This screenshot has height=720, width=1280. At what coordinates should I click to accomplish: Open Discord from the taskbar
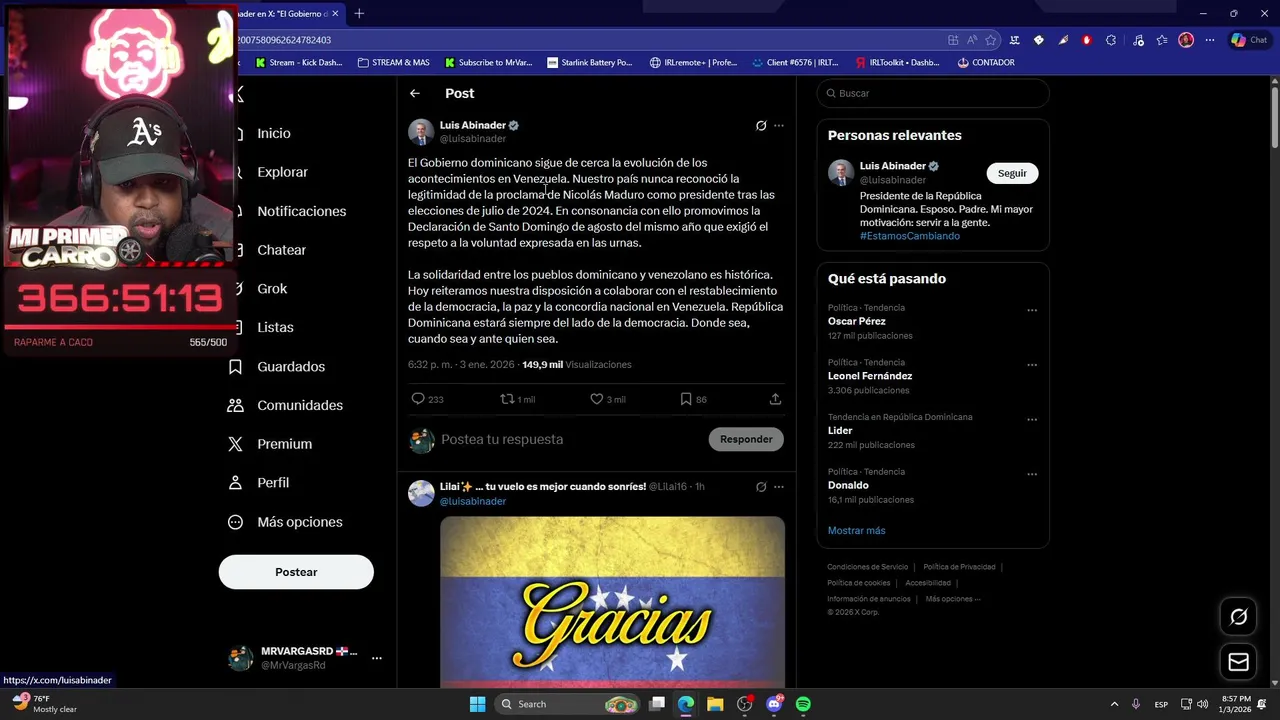(x=774, y=704)
